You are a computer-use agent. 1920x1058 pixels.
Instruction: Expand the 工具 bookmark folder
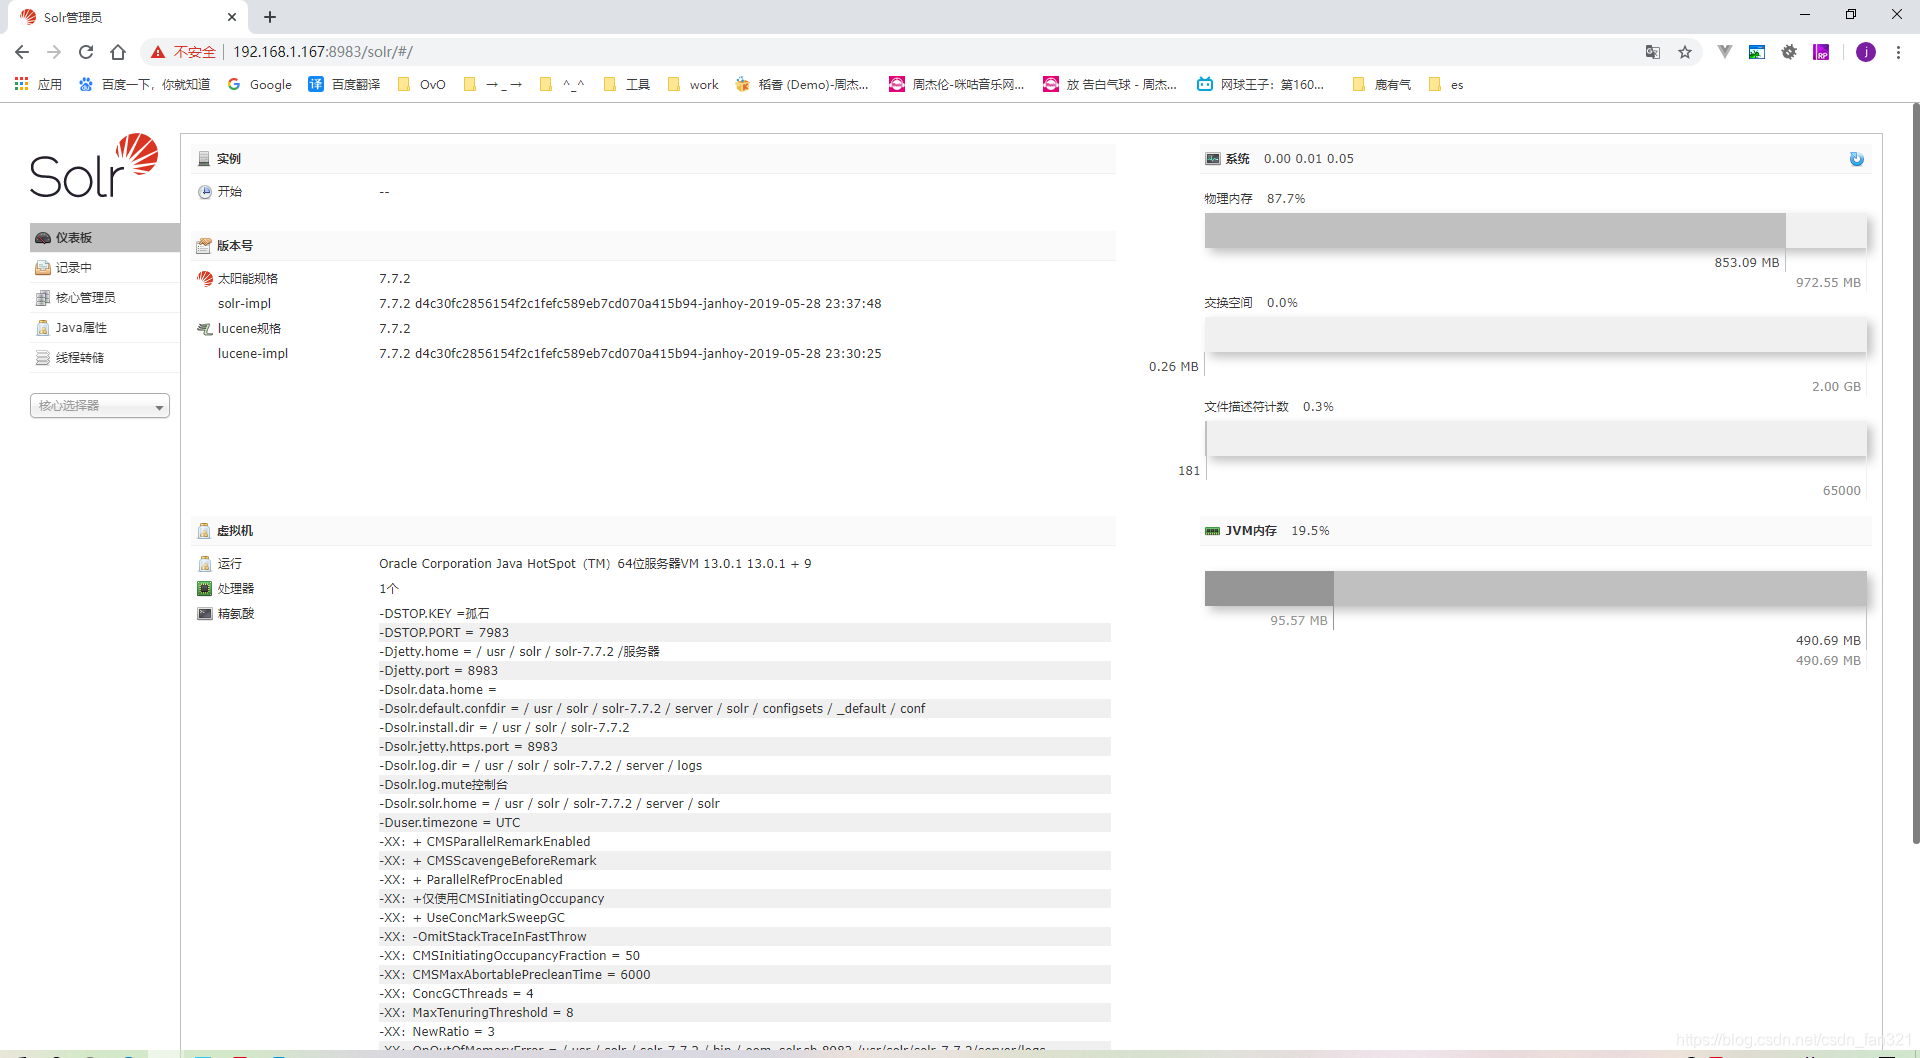tap(627, 85)
